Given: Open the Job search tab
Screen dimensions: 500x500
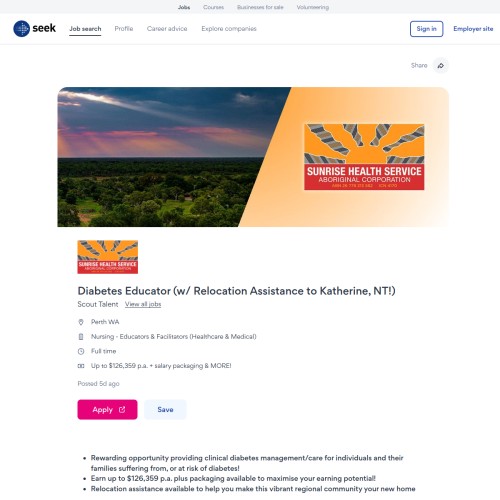Looking at the screenshot, I should [x=85, y=29].
